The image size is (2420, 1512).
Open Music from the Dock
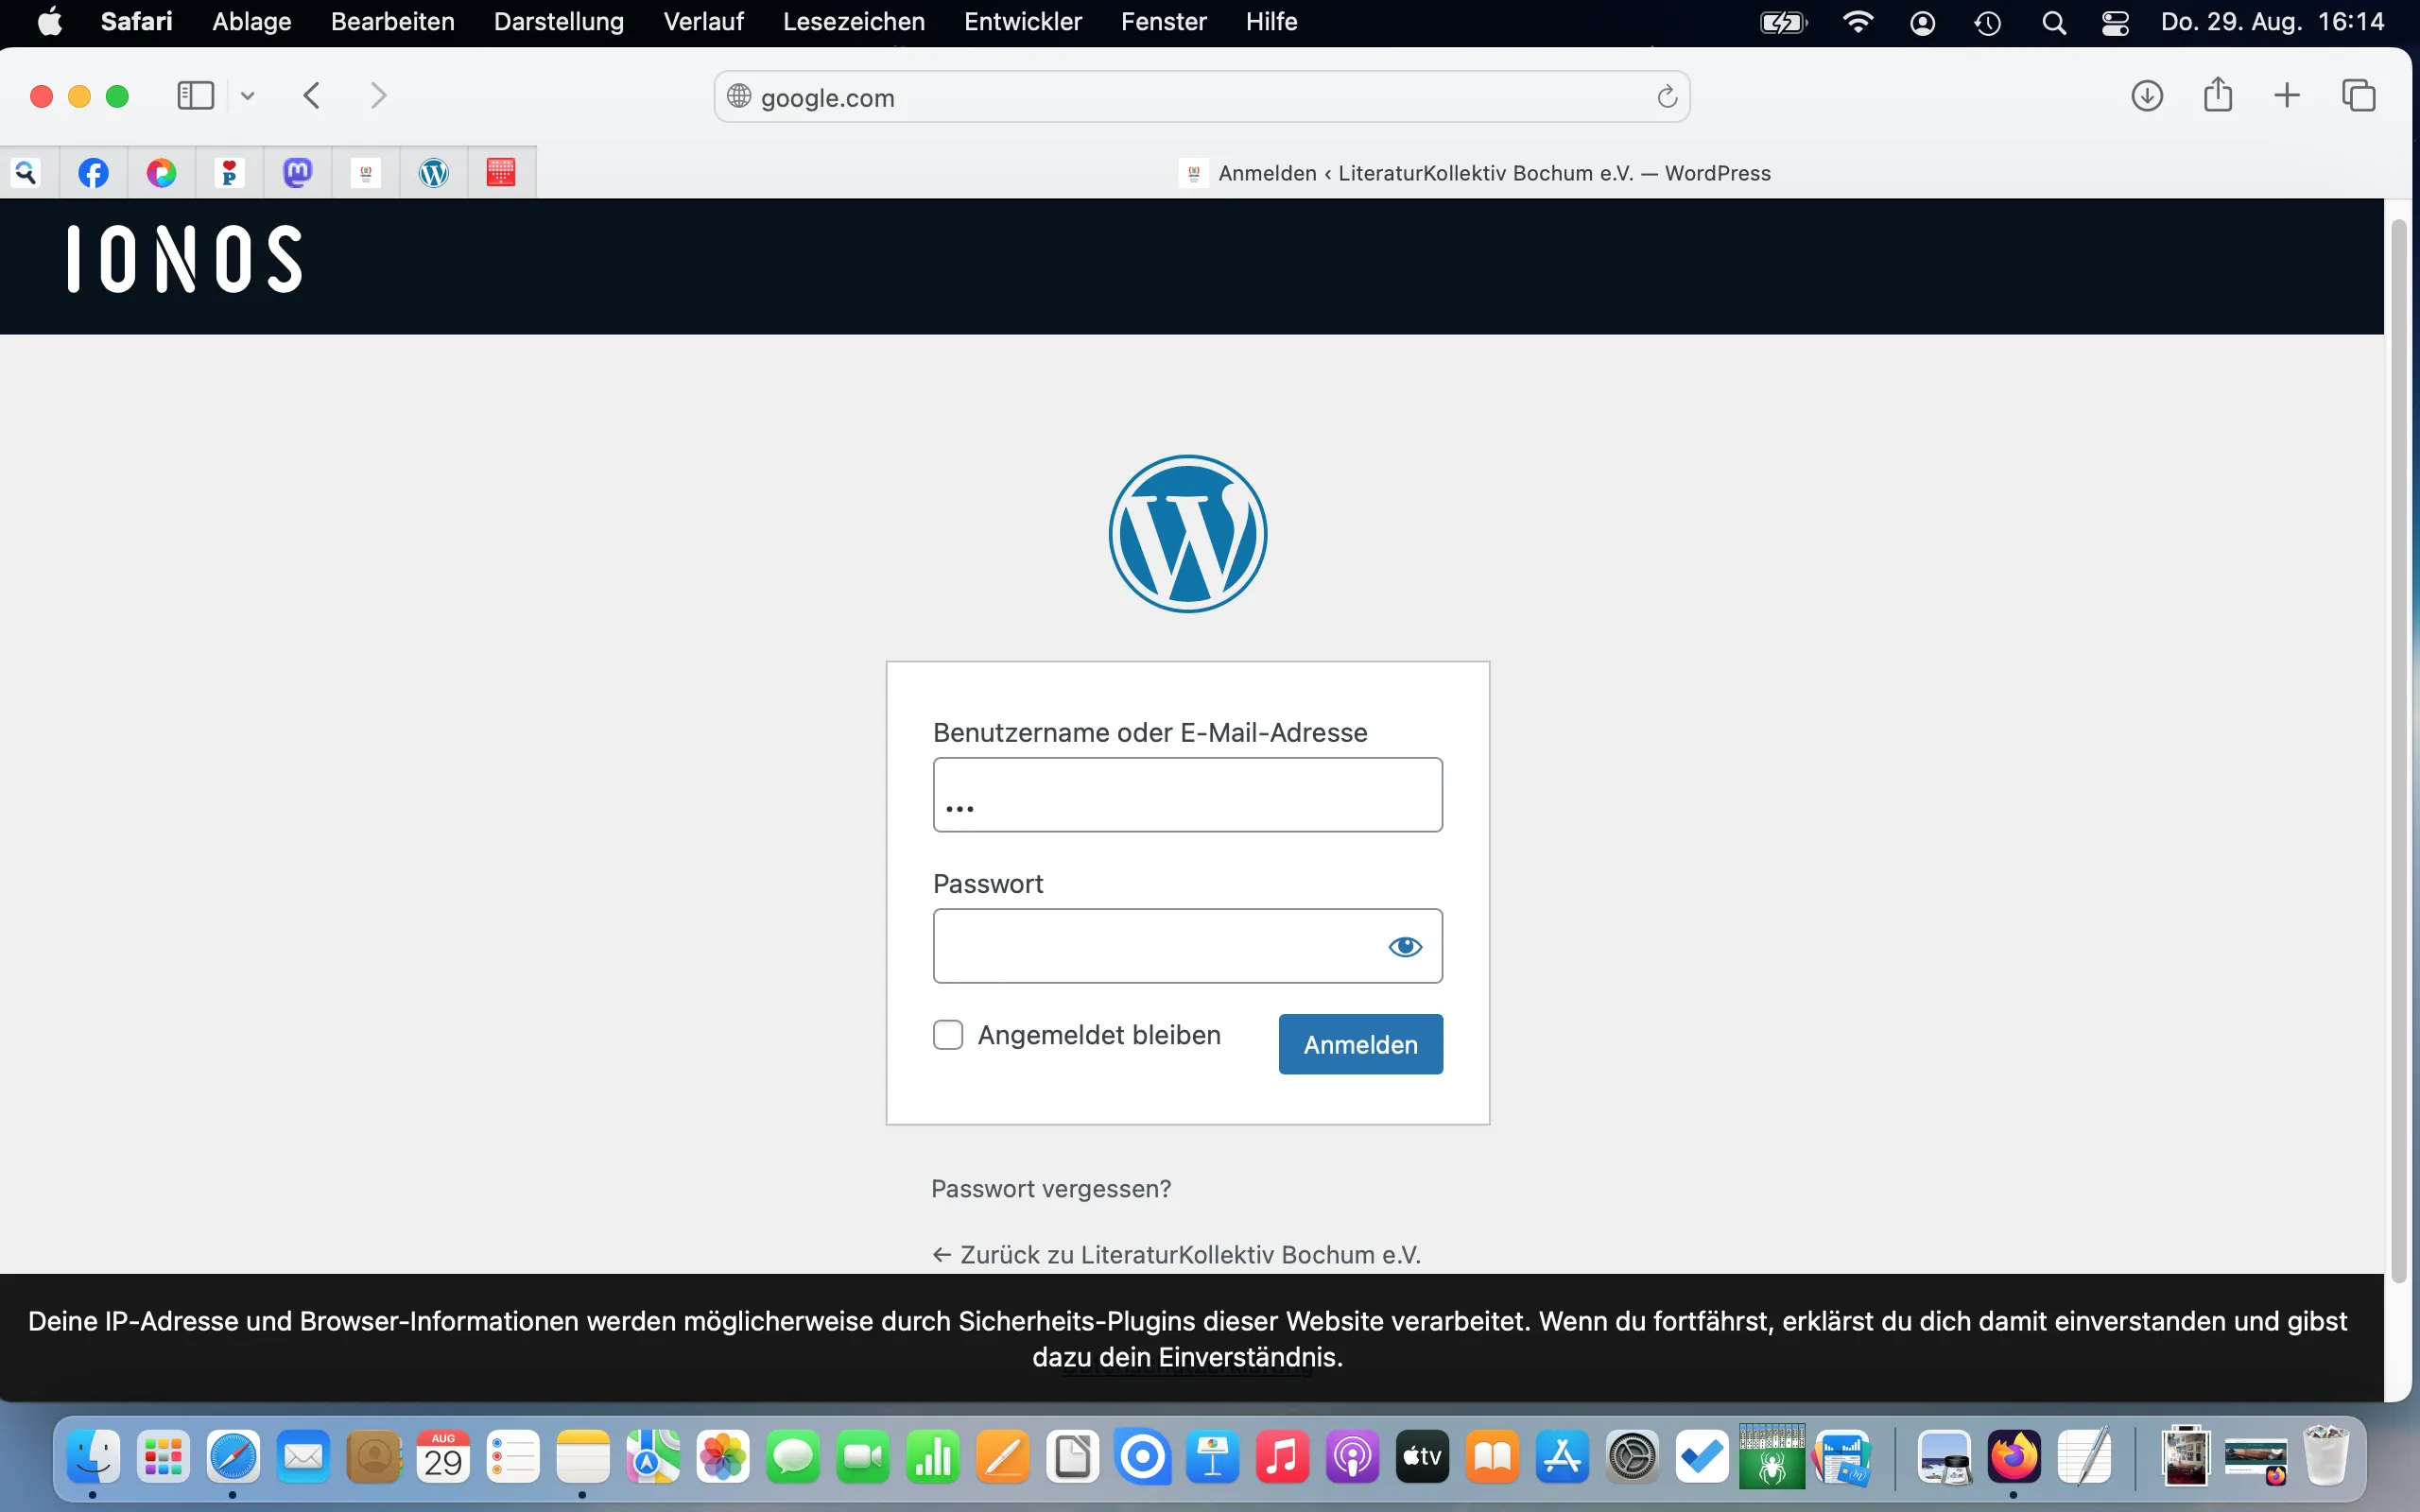click(x=1282, y=1457)
